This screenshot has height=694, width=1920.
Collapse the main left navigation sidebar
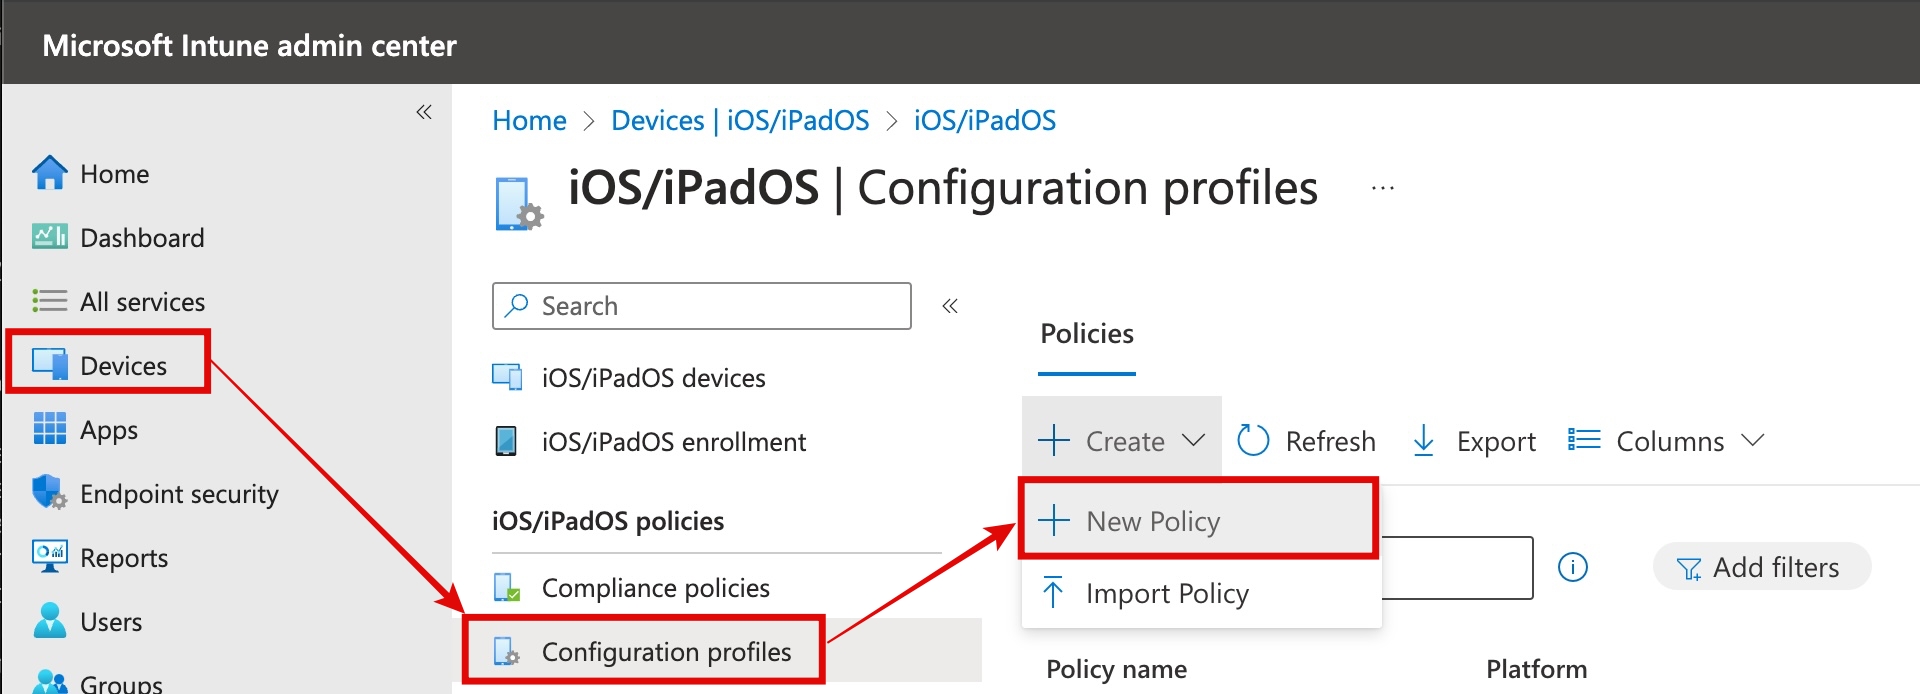[x=424, y=112]
